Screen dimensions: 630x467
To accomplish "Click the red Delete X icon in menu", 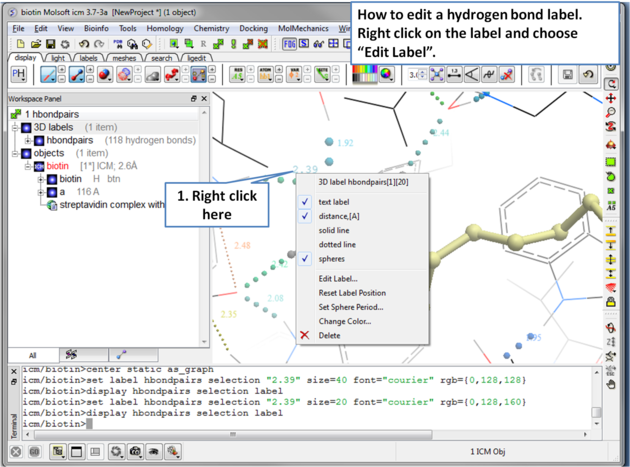I will [x=305, y=335].
